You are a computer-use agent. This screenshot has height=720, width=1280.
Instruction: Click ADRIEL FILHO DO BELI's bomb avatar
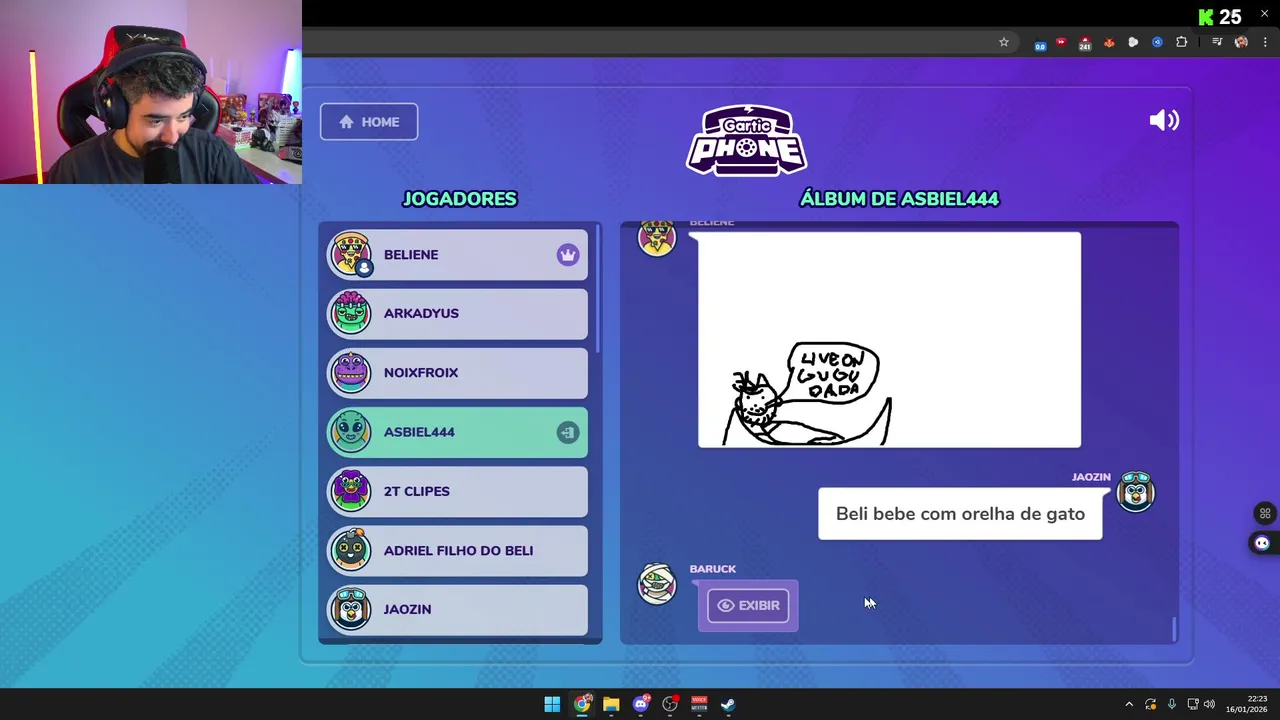(351, 550)
